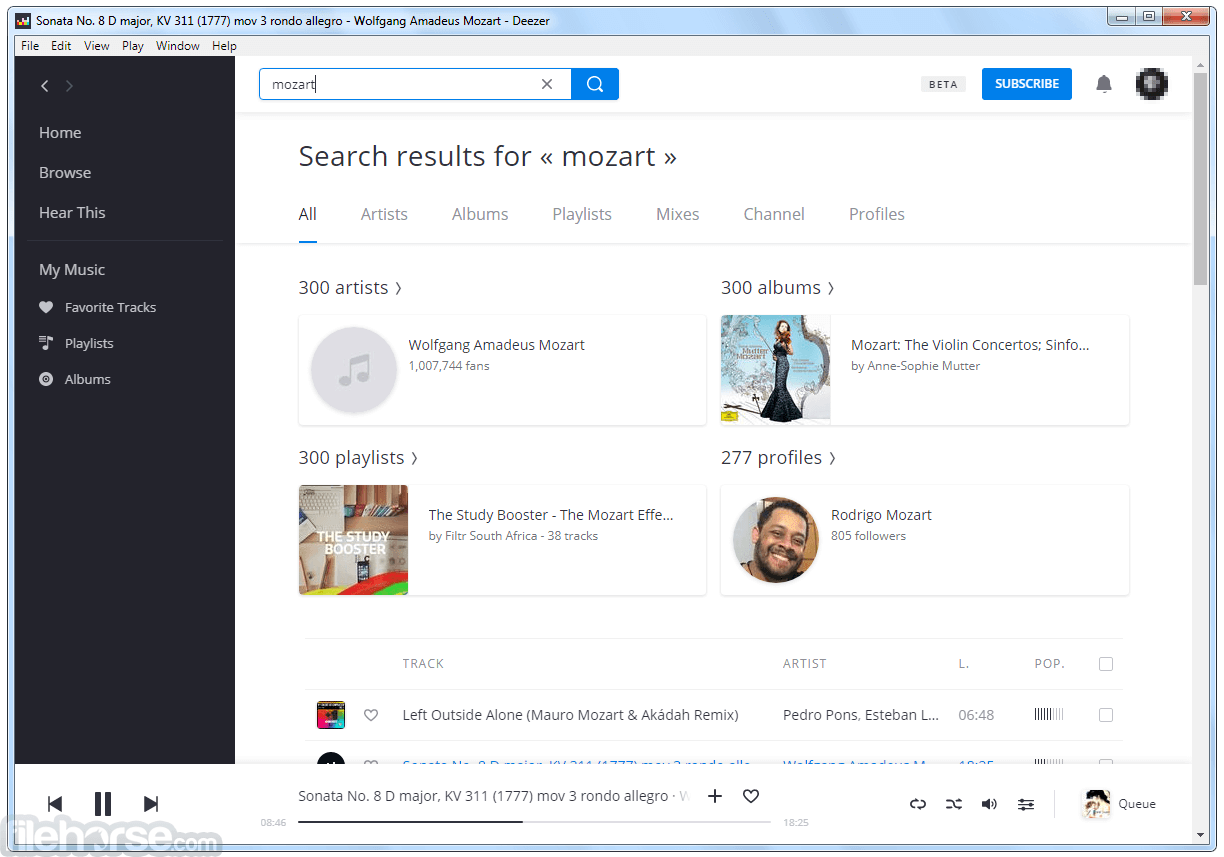
Task: Switch to the Channel tab
Action: [774, 214]
